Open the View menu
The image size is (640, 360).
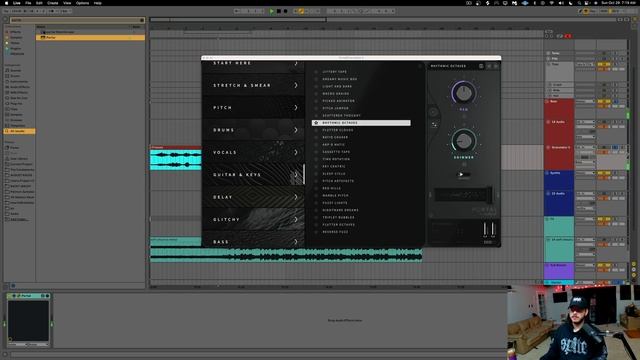(x=67, y=3)
